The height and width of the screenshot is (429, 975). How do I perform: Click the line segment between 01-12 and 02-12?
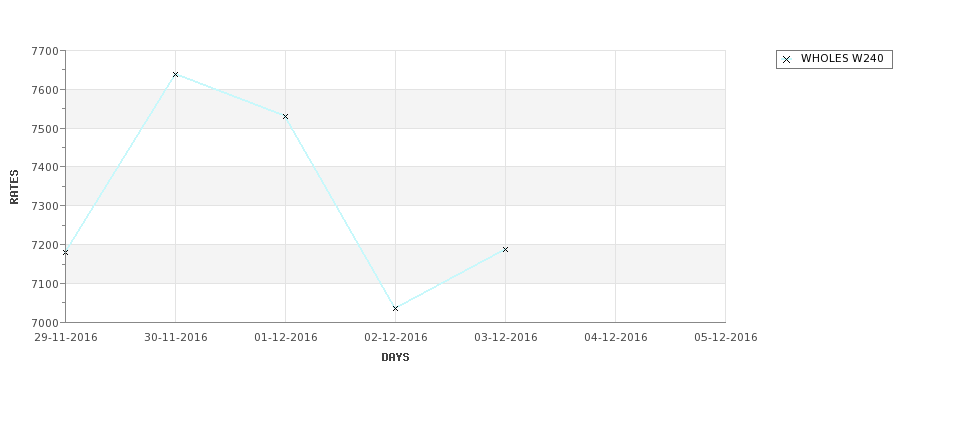click(341, 213)
